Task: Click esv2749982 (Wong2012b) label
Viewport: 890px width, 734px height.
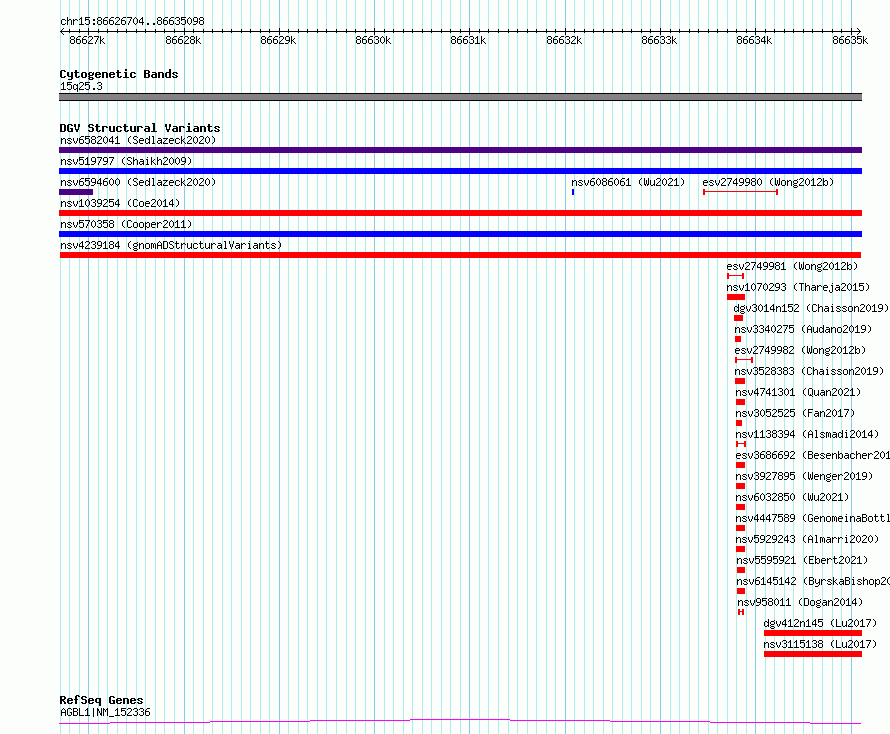Action: coord(800,350)
